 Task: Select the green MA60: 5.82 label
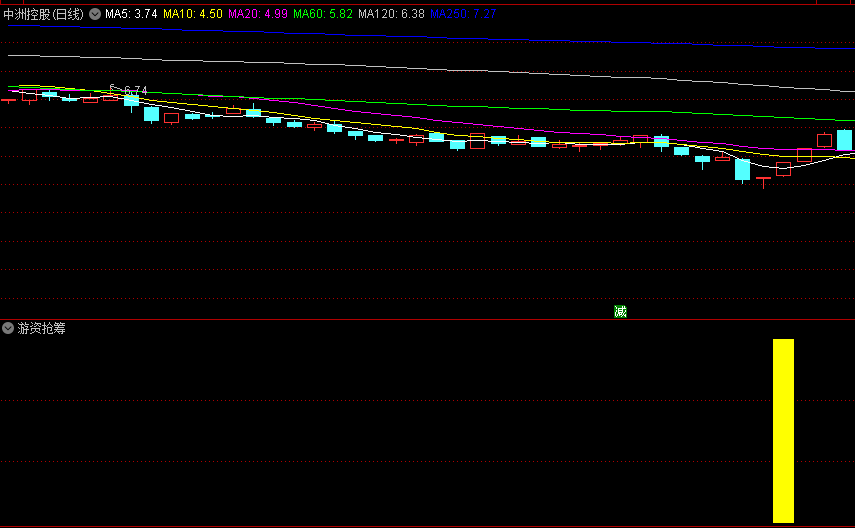point(323,14)
